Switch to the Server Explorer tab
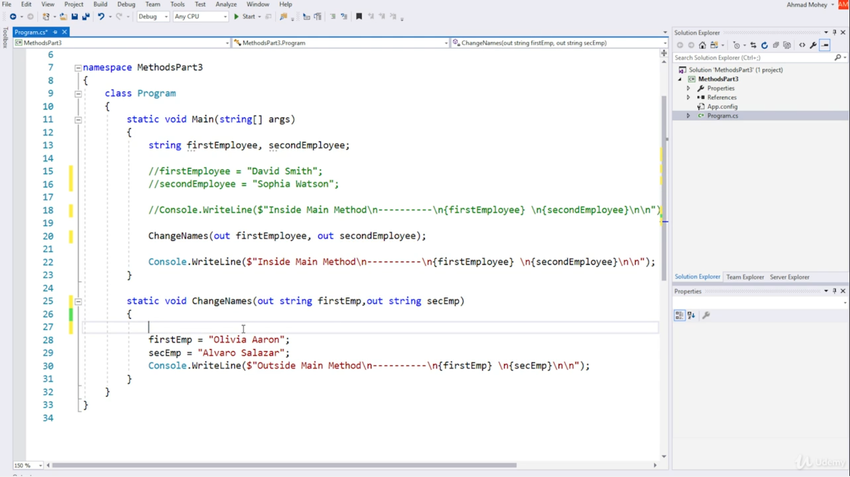 [x=789, y=277]
